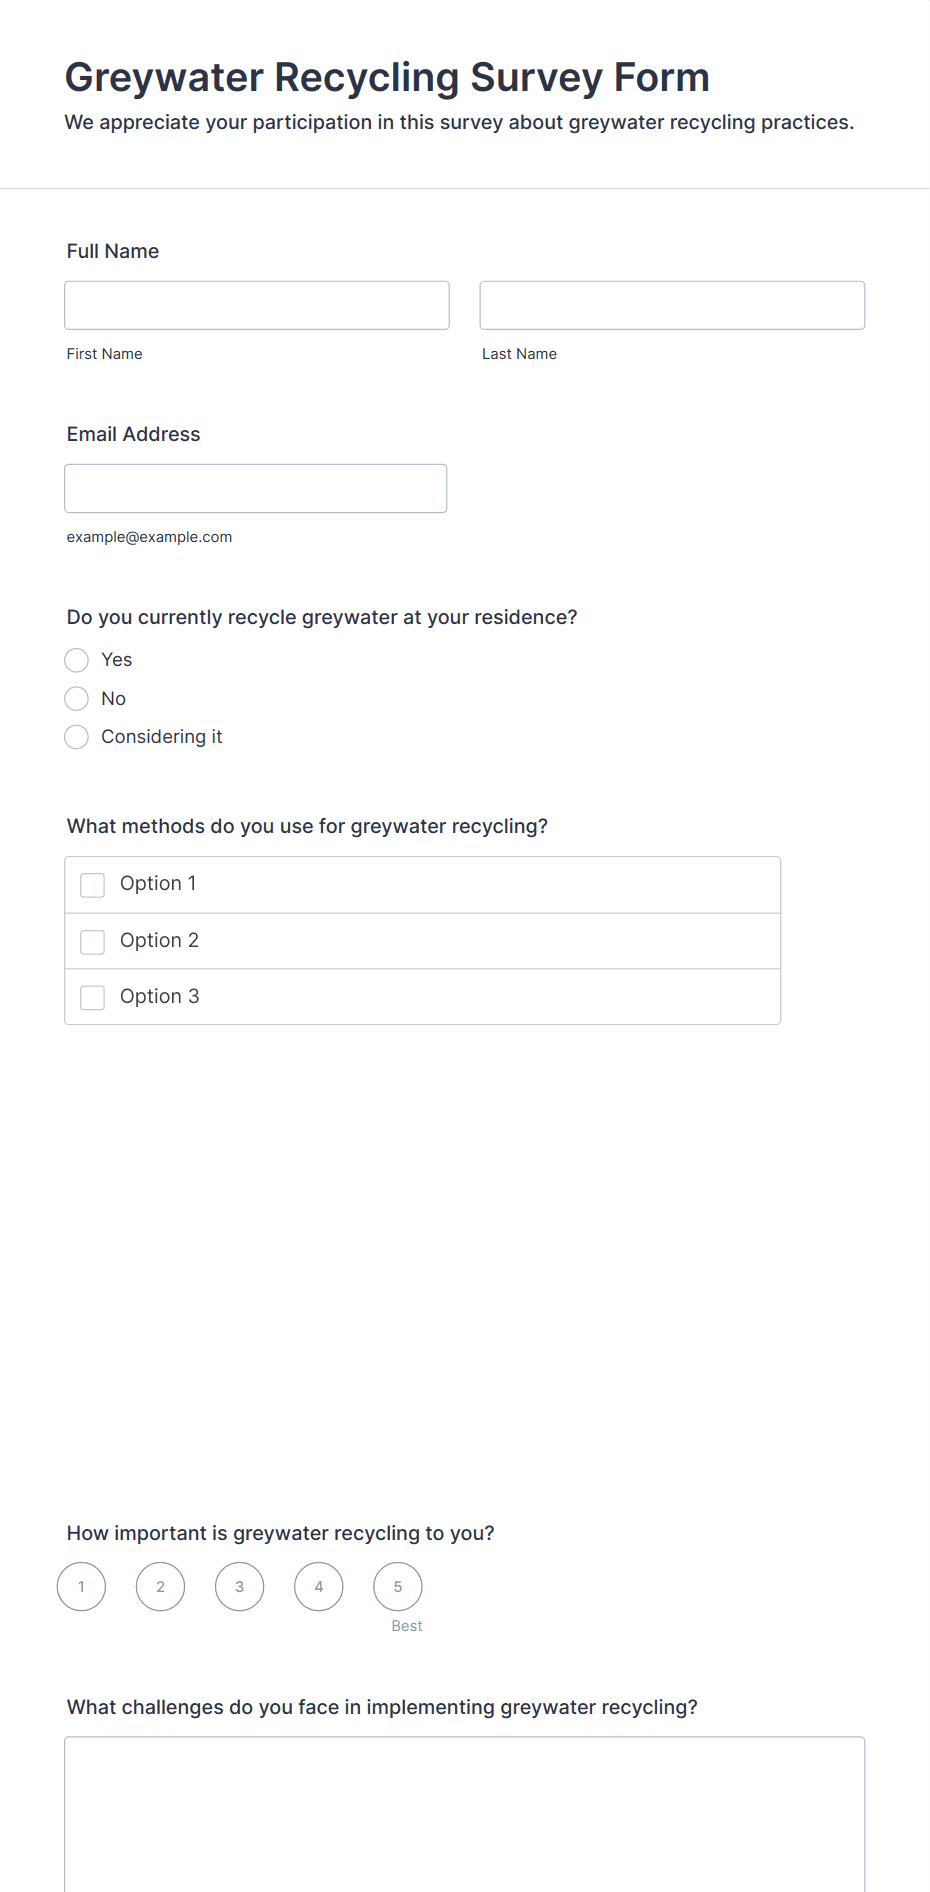Image resolution: width=930 pixels, height=1892 pixels.
Task: Tick the Option 2 checkbox
Action: click(93, 942)
